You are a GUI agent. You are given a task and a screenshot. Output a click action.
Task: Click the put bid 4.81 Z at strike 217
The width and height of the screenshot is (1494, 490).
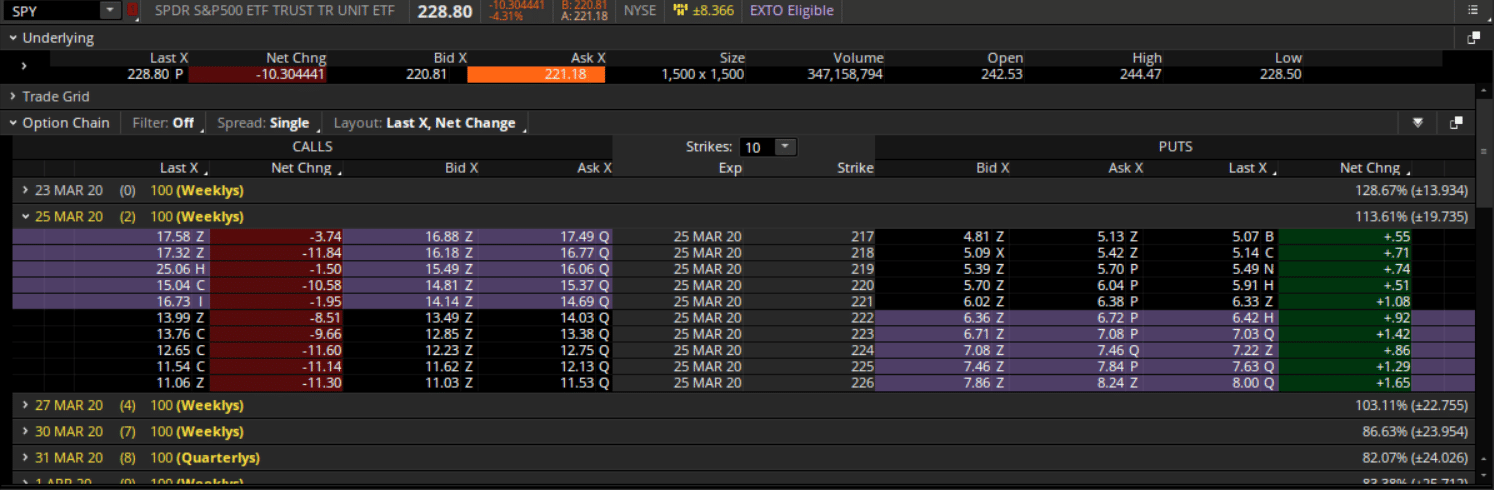[984, 237]
